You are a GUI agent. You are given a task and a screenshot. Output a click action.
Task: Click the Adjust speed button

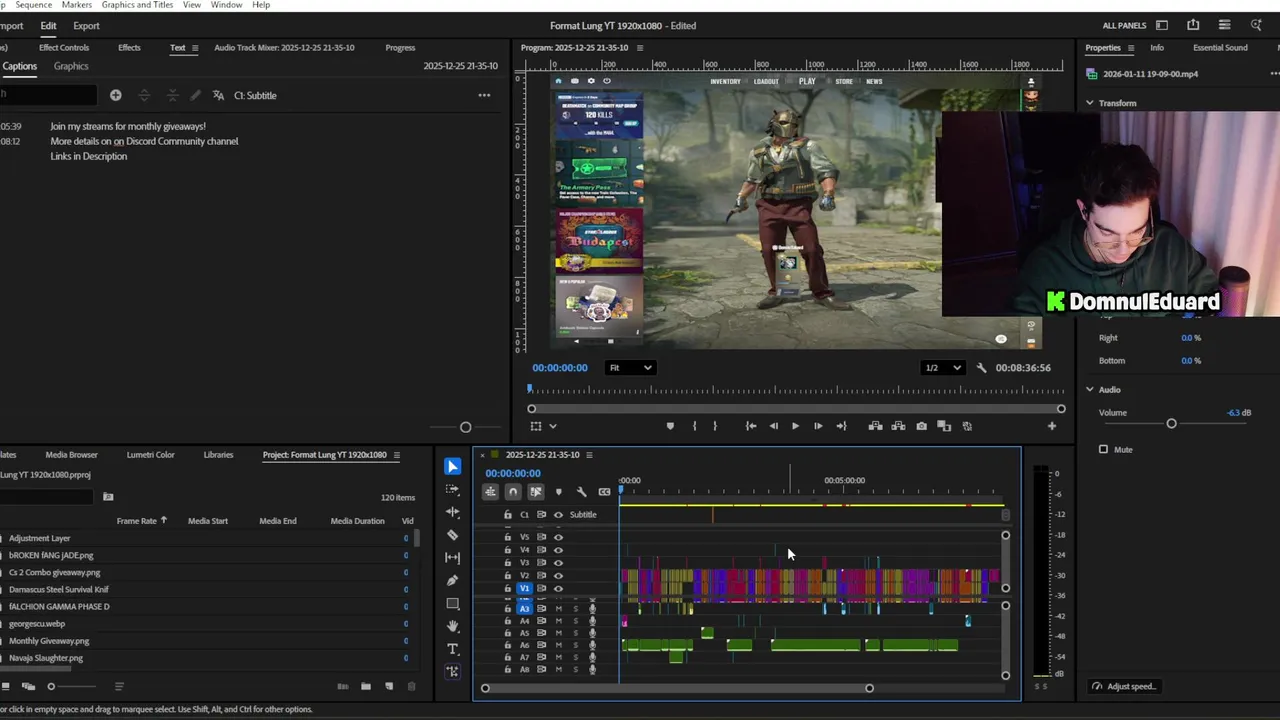pyautogui.click(x=1124, y=687)
